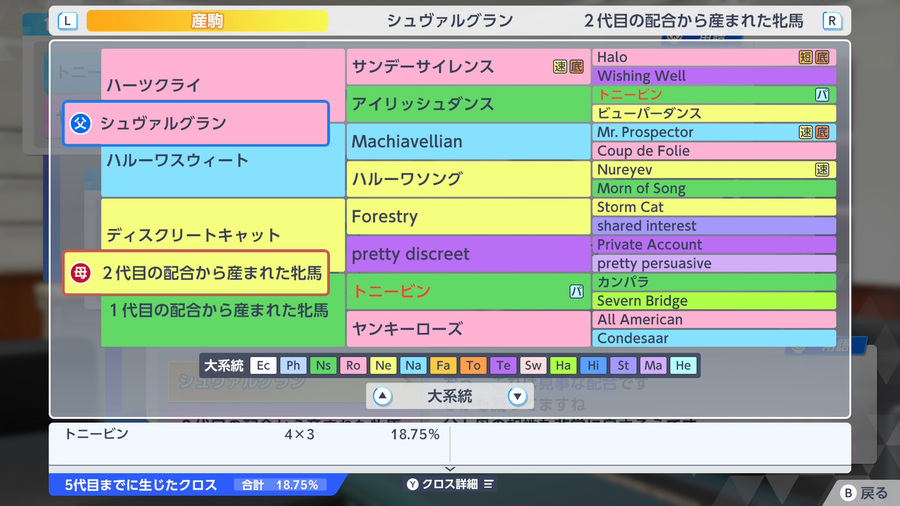Select the Mr. Prospector ancestor cell
900x506 pixels.
(714, 132)
